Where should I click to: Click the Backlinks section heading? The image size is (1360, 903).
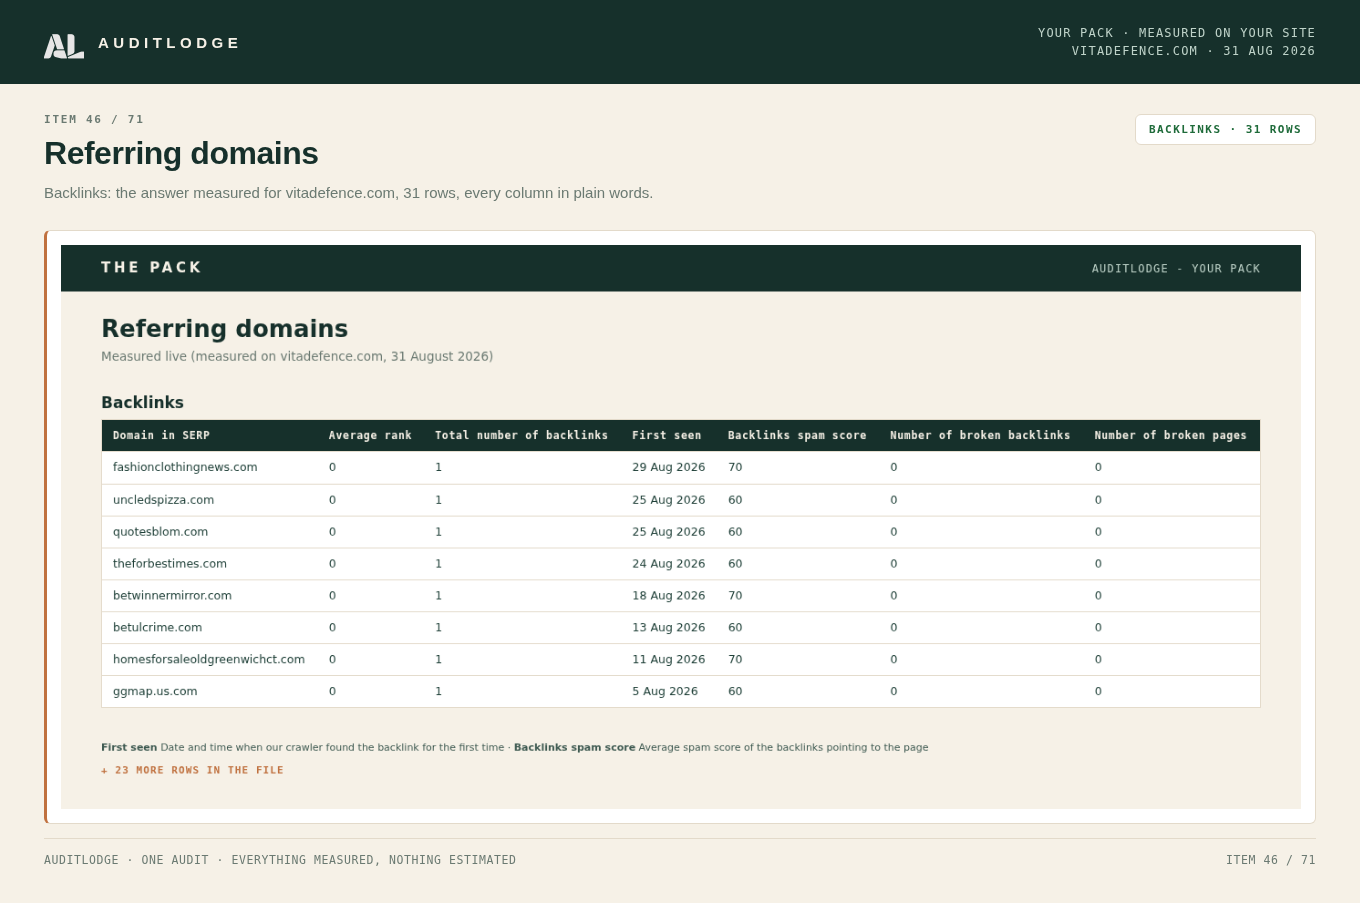pyautogui.click(x=142, y=402)
